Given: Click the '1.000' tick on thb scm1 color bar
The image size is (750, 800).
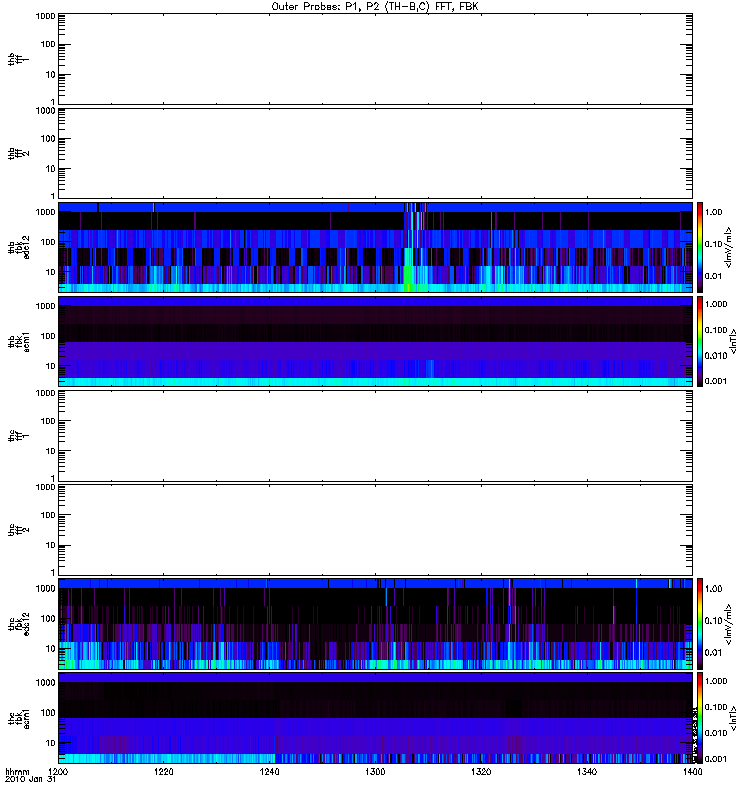Looking at the screenshot, I should (716, 304).
